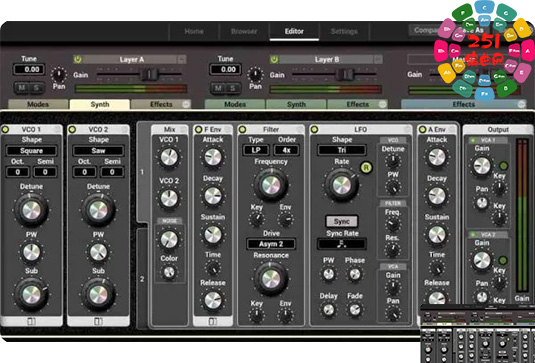Click Layer A Gain slider handle
Image resolution: width=535 pixels, height=363 pixels.
[149, 74]
